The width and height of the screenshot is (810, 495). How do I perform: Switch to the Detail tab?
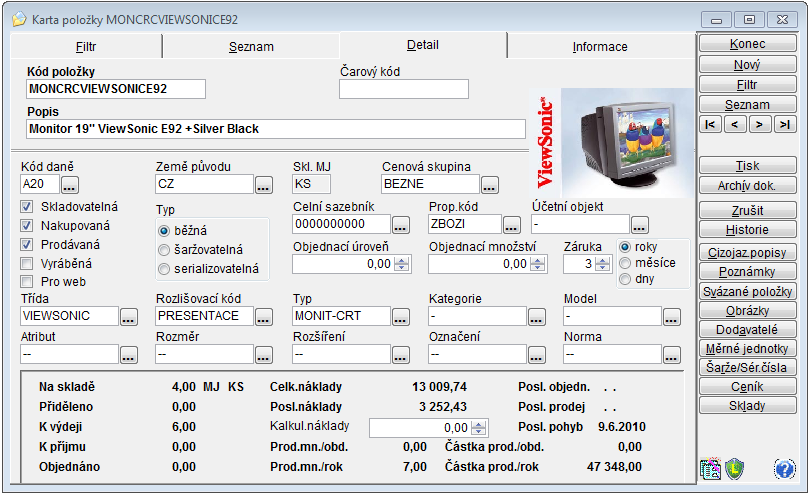pos(423,45)
